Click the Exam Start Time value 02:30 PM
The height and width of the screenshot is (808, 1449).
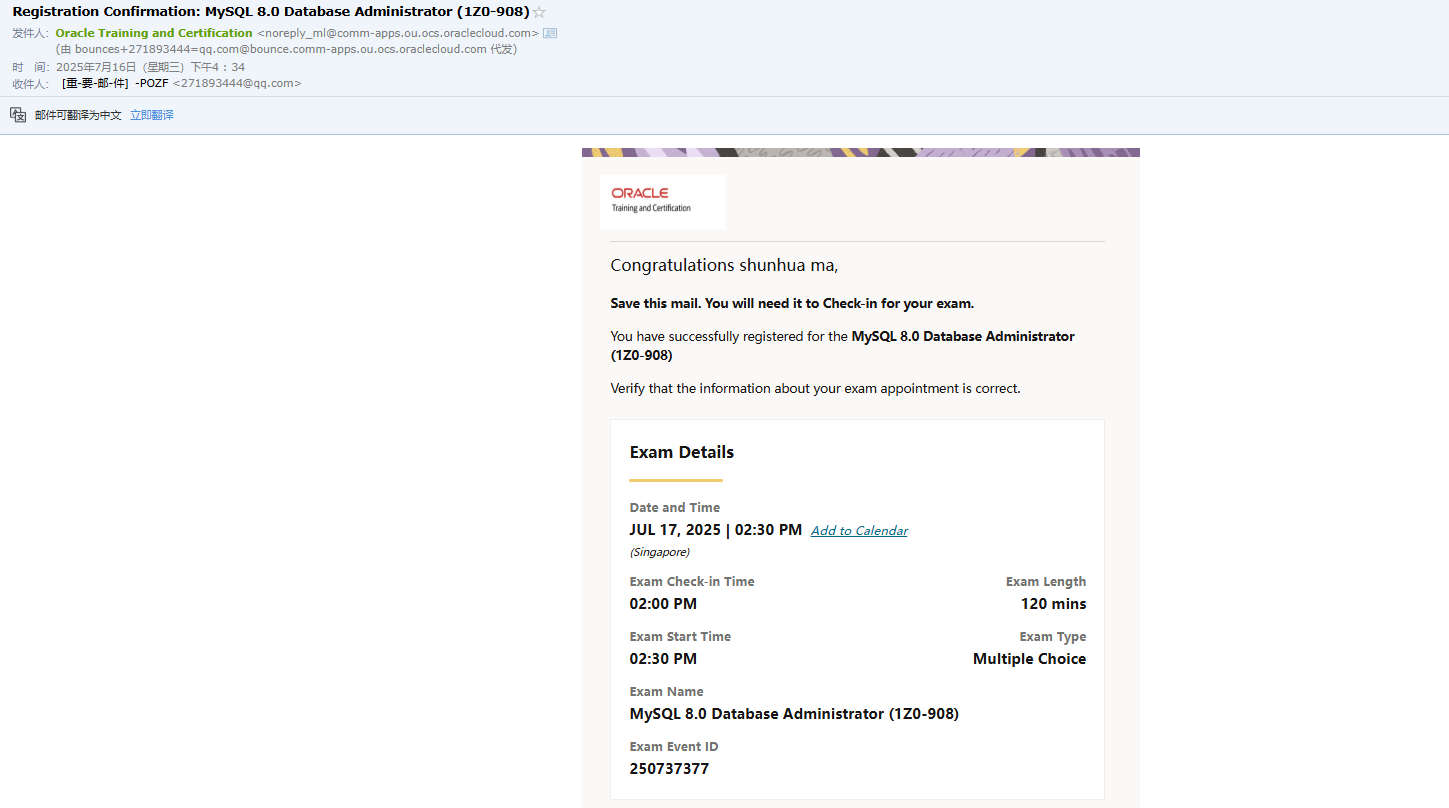[663, 659]
